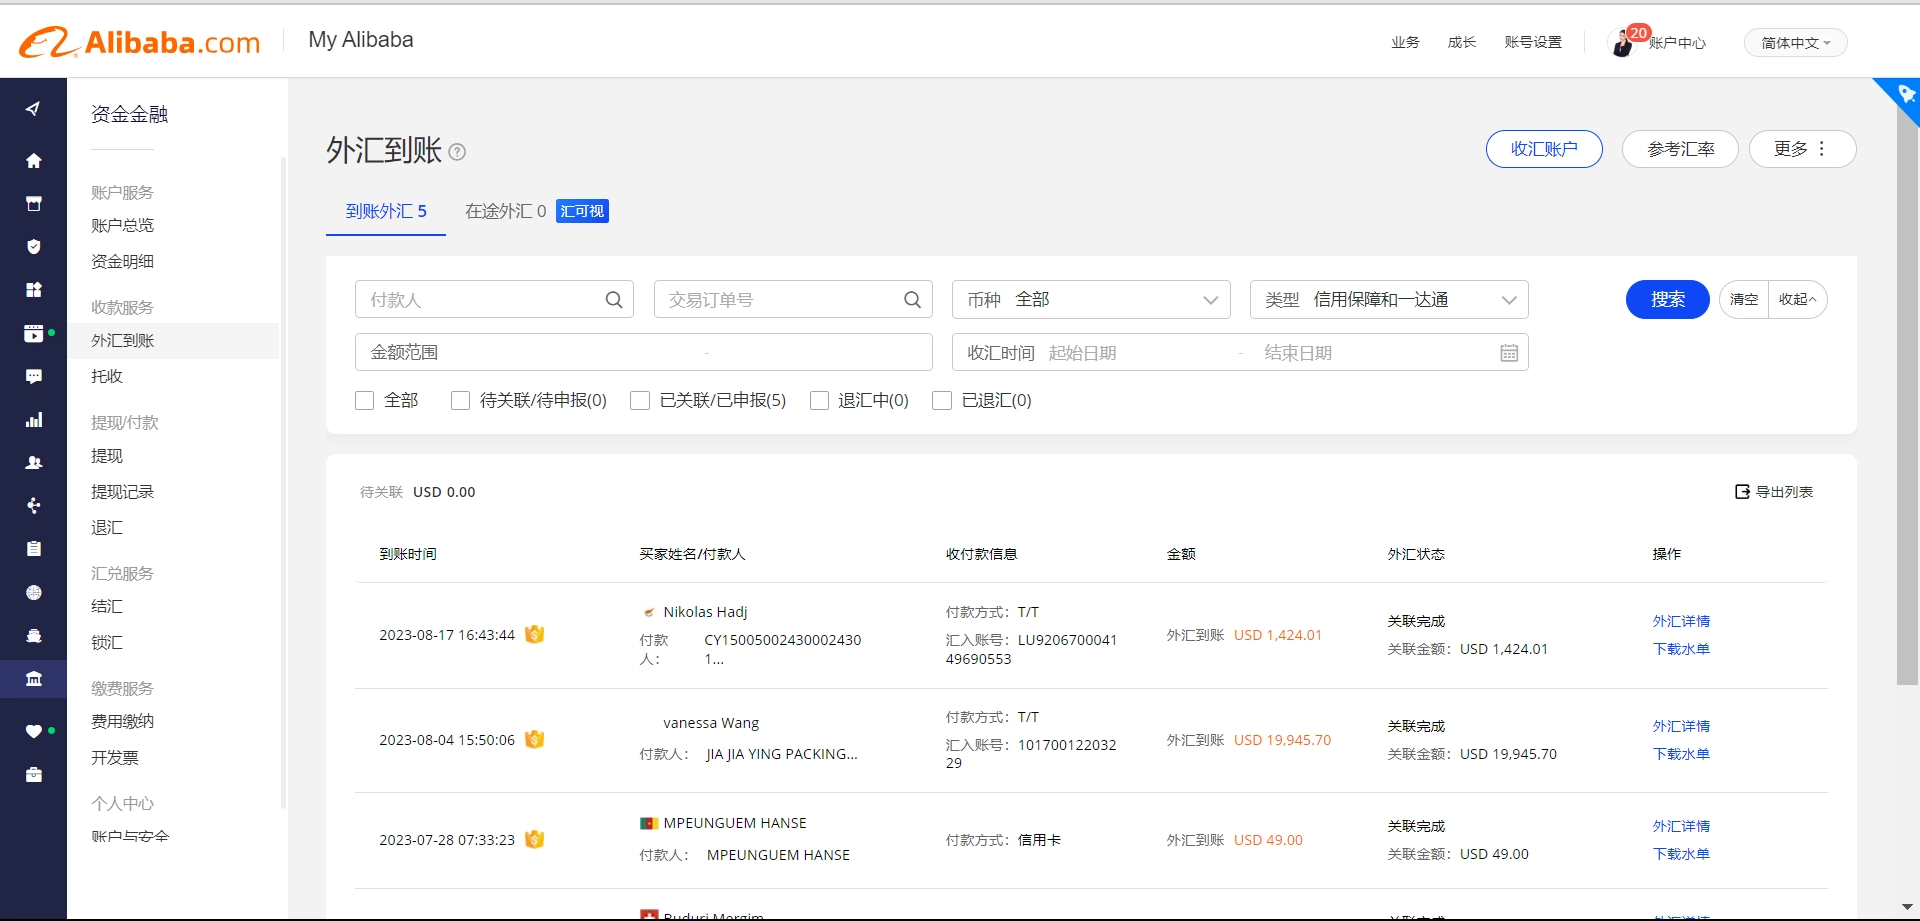Click crown badge next to 2023-08-04 row

tap(535, 739)
